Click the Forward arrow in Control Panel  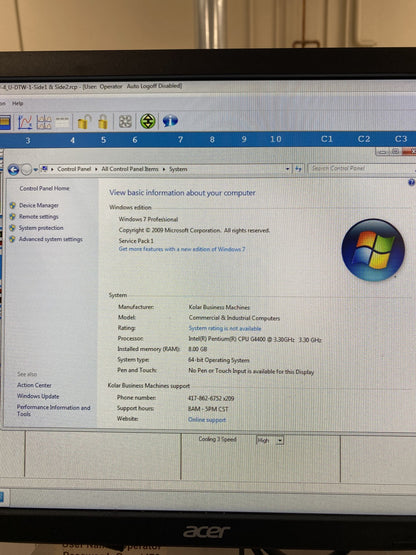coord(26,170)
